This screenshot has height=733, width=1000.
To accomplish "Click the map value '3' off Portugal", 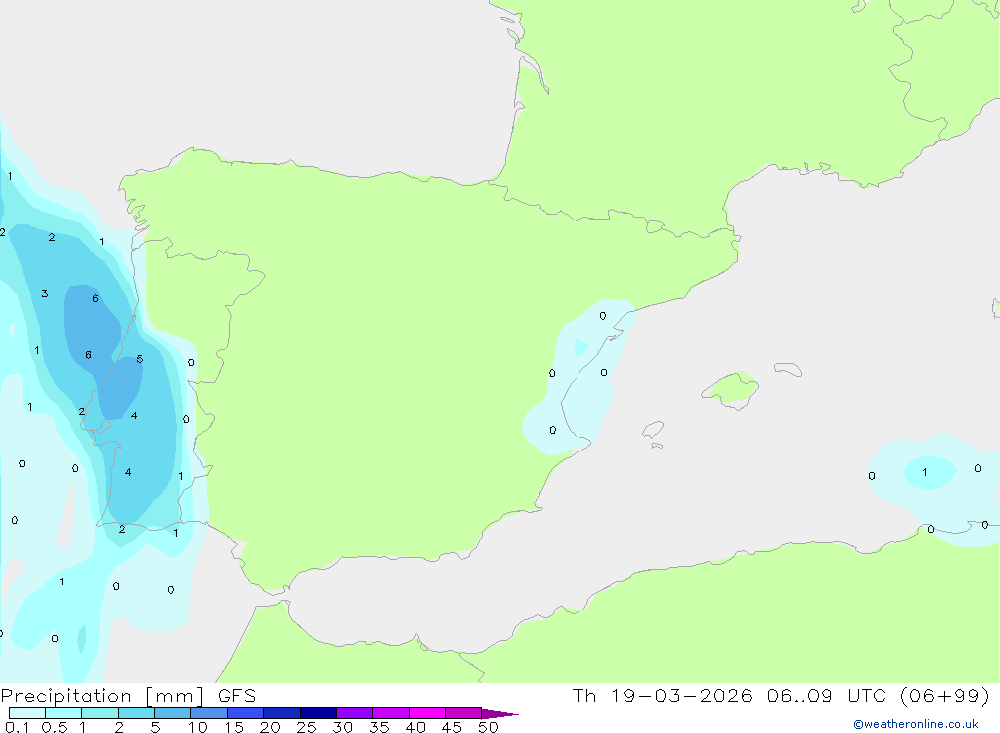I will click(x=45, y=293).
